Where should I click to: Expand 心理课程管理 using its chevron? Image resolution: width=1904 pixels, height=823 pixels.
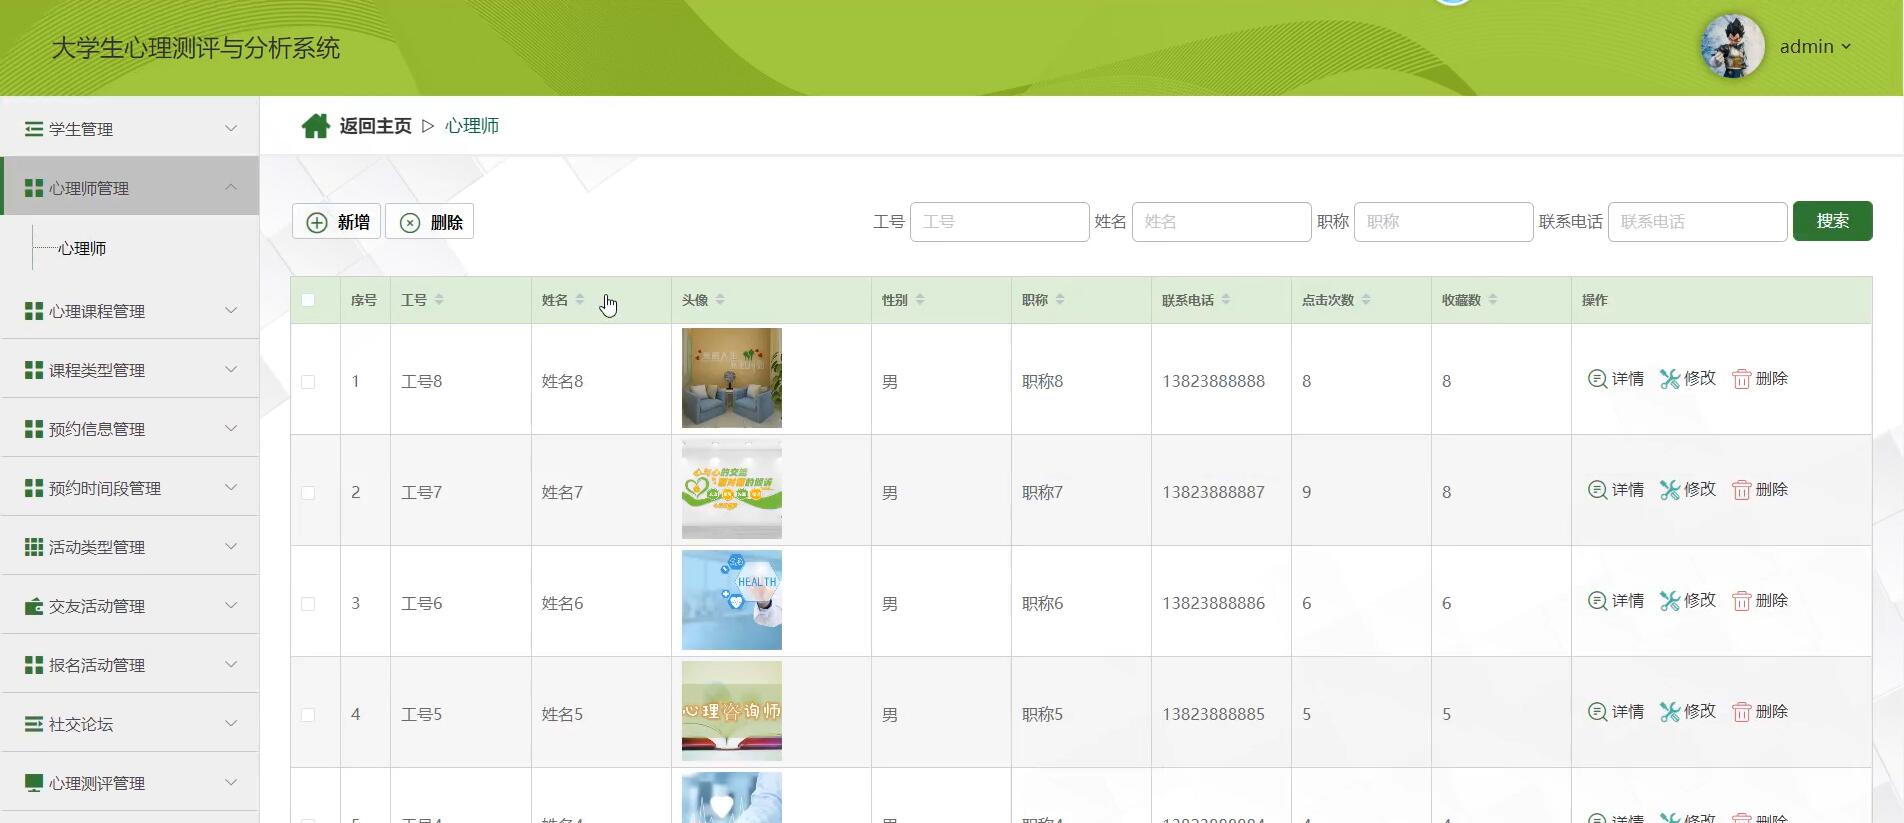coord(231,310)
